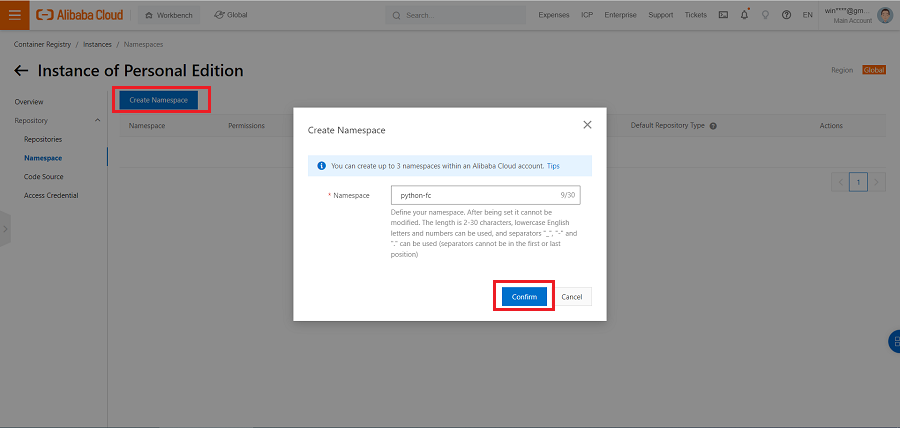The height and width of the screenshot is (428, 900).
Task: Cancel the Create Namespace dialog
Action: pos(572,297)
